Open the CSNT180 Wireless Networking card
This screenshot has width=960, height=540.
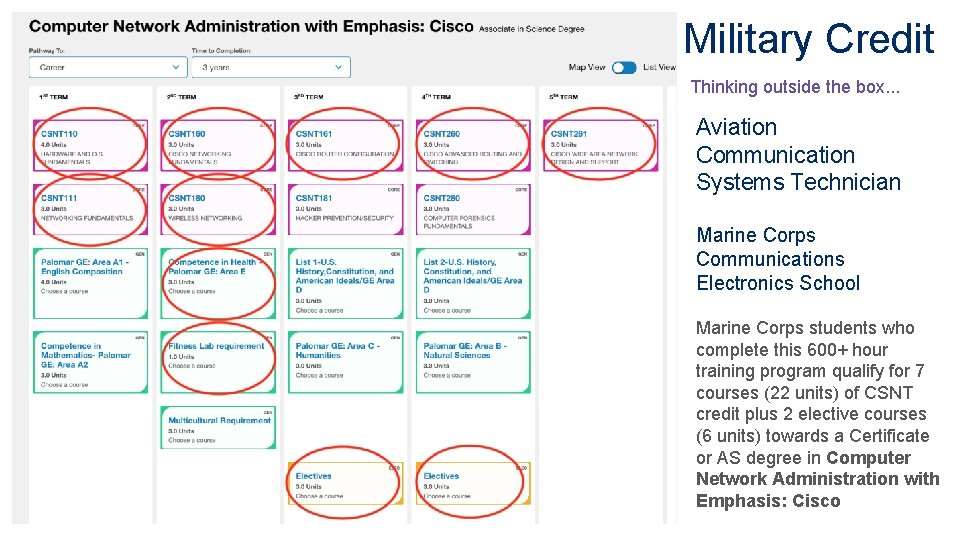[218, 209]
